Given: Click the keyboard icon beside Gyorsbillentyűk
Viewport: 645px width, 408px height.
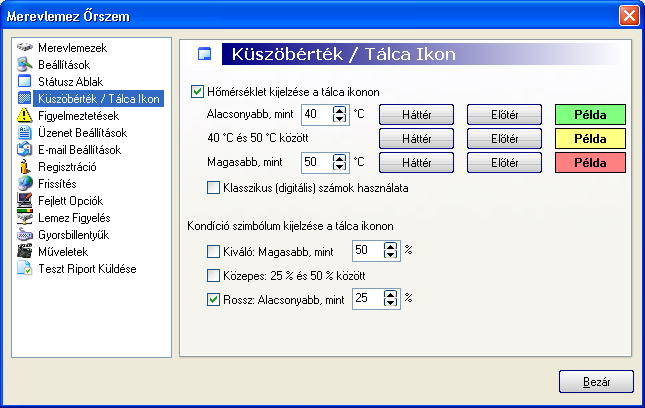Looking at the screenshot, I should point(25,234).
